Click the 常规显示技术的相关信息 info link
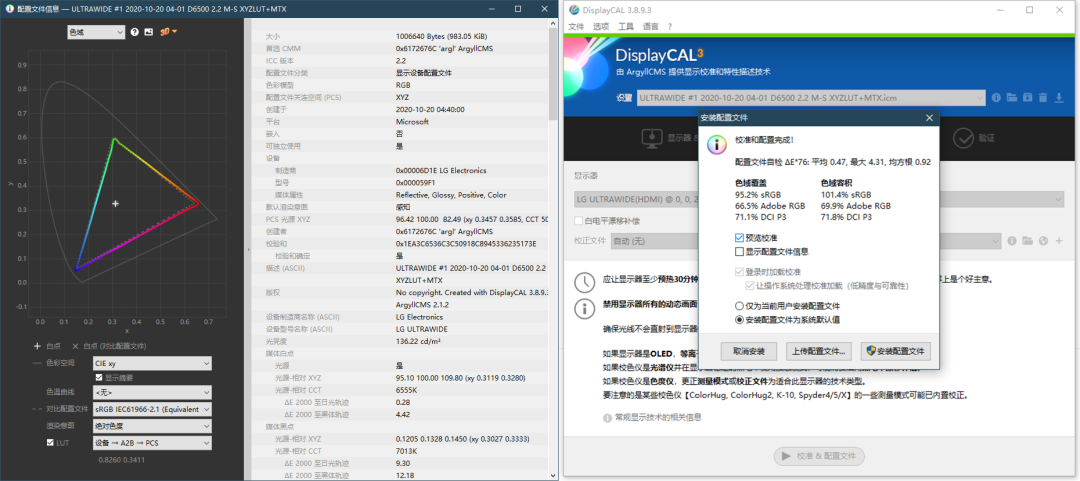 coord(652,418)
